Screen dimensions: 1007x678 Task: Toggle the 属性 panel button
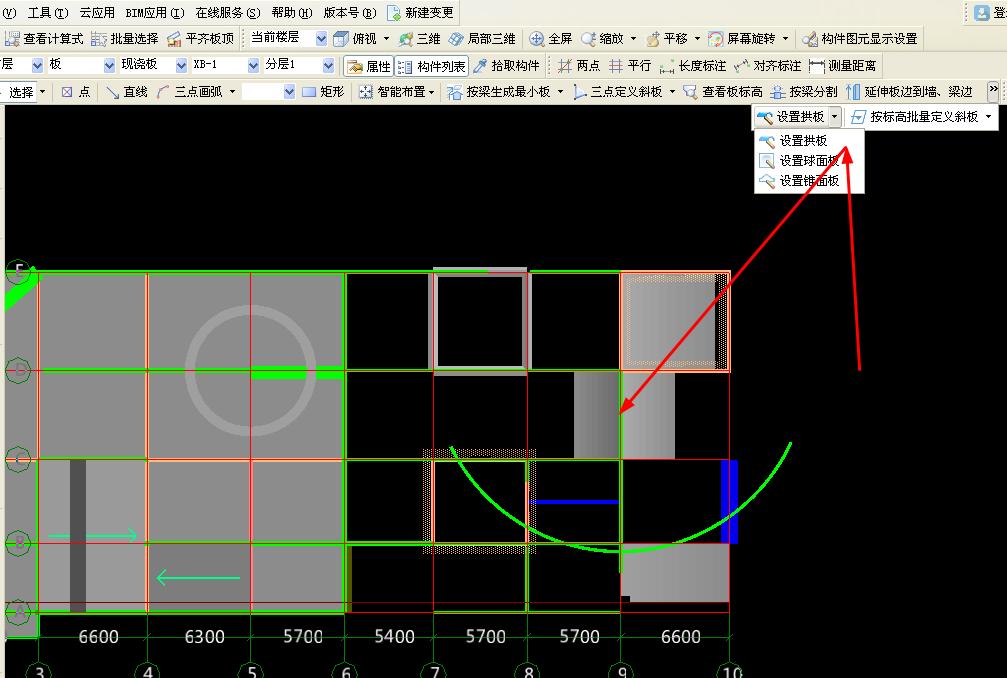coord(368,66)
